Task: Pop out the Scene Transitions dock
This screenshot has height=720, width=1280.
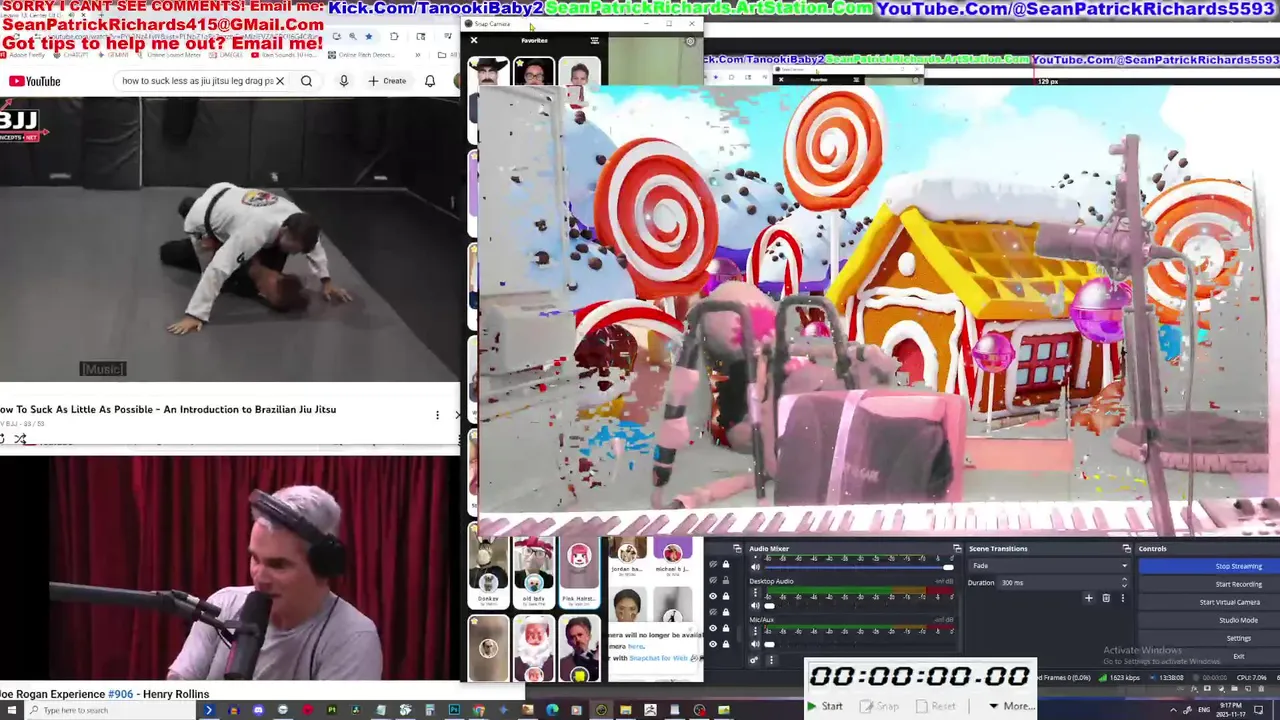Action: coord(1127,549)
